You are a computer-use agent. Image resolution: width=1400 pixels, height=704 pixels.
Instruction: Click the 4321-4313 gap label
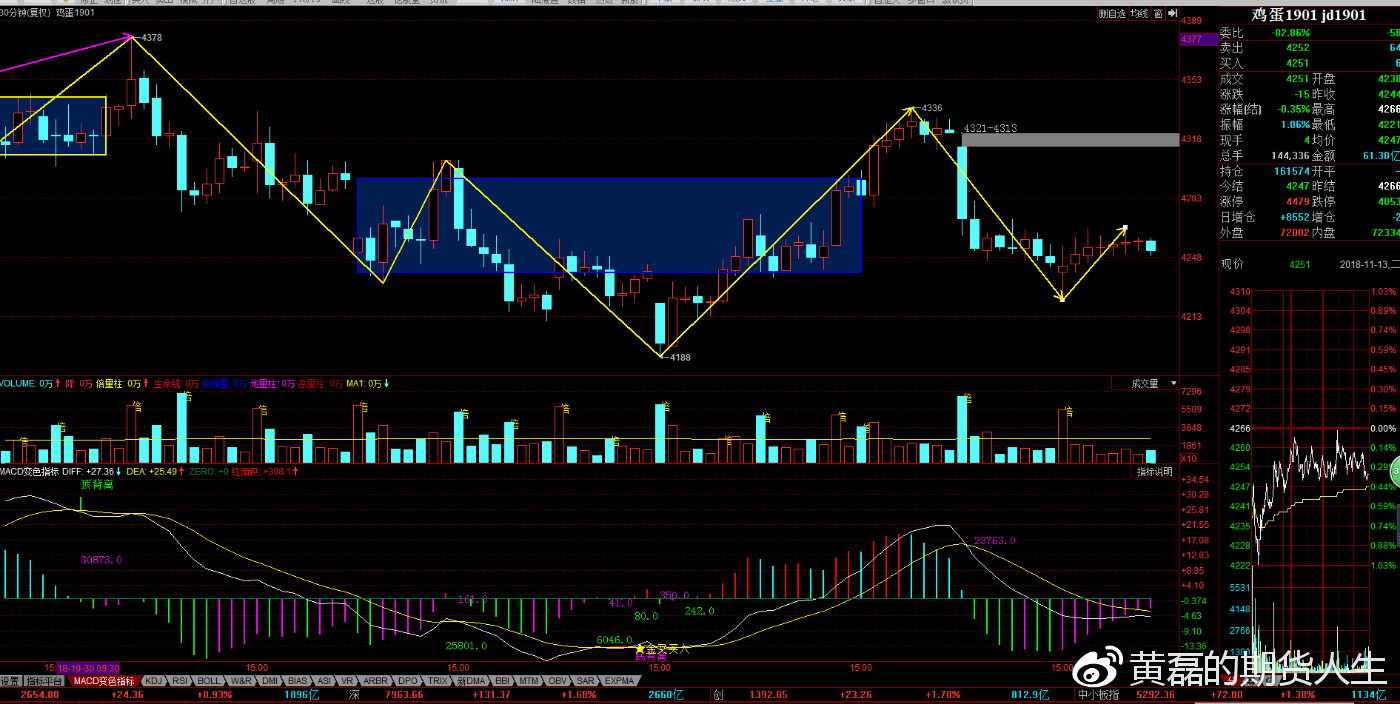click(989, 128)
